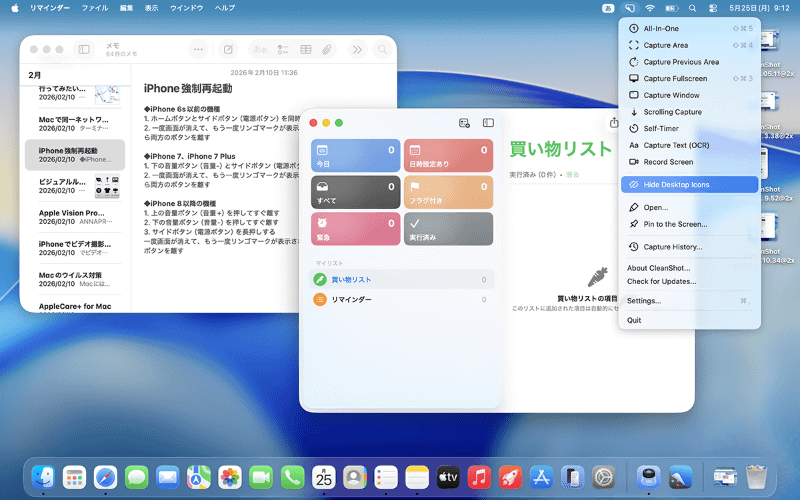Toggle Hide Desktop Icons in CleanShot menu

[689, 185]
